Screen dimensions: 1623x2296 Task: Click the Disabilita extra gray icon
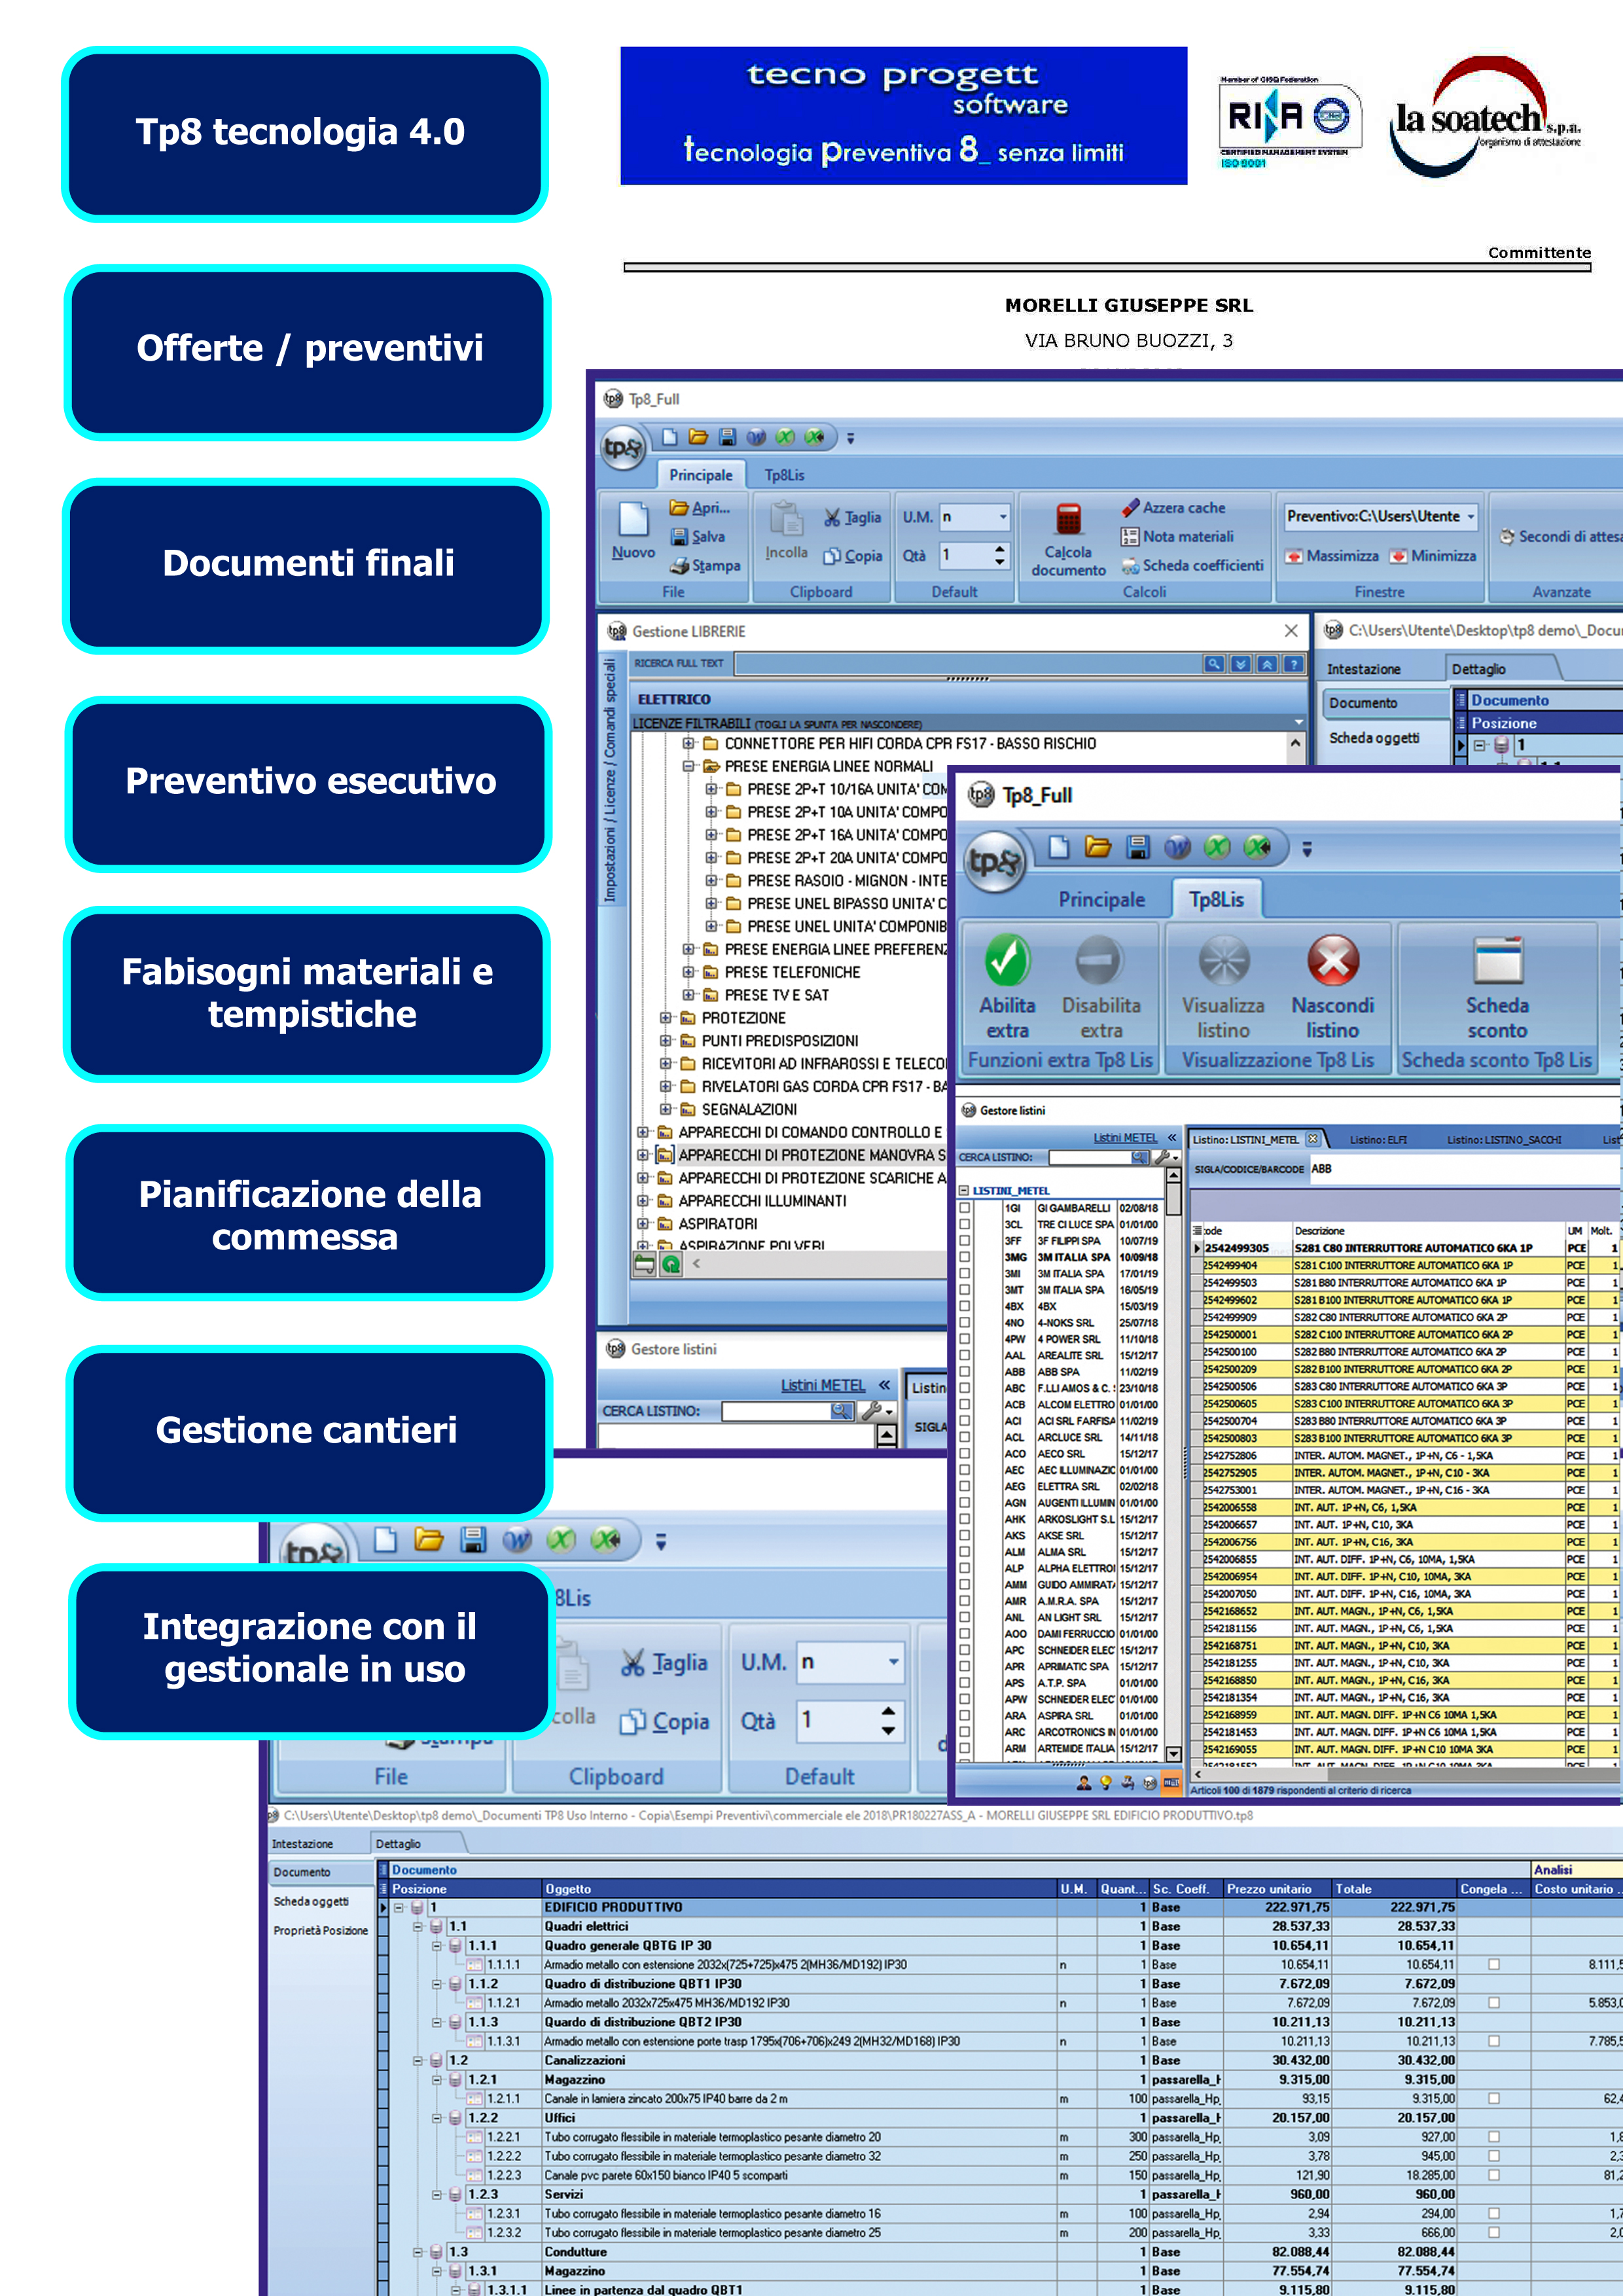coord(1099,961)
